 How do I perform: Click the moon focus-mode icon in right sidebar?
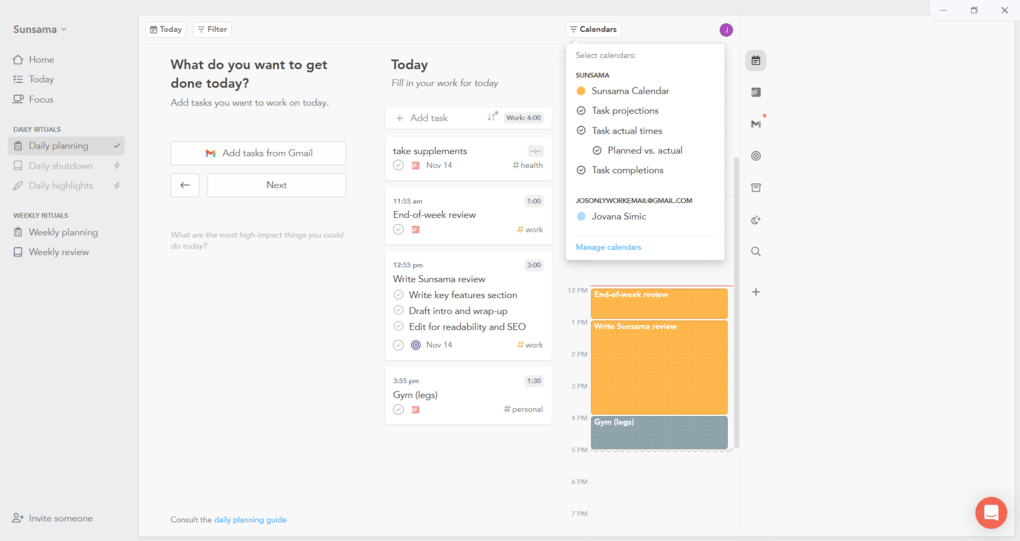[x=755, y=220]
